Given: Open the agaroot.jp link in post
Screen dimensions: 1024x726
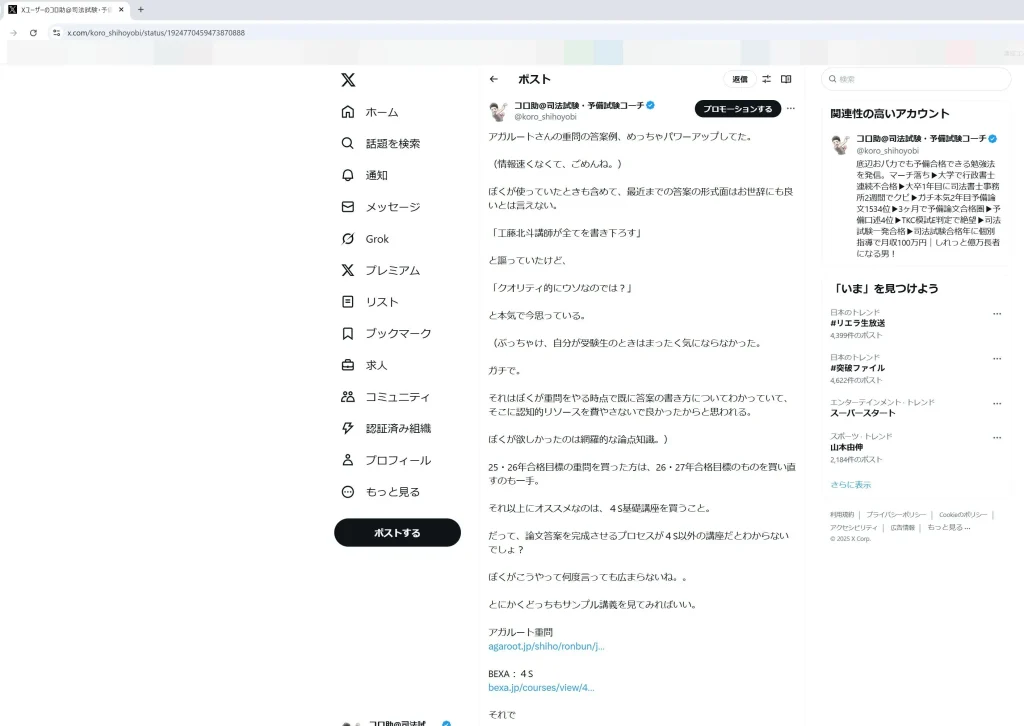Looking at the screenshot, I should click(x=546, y=646).
